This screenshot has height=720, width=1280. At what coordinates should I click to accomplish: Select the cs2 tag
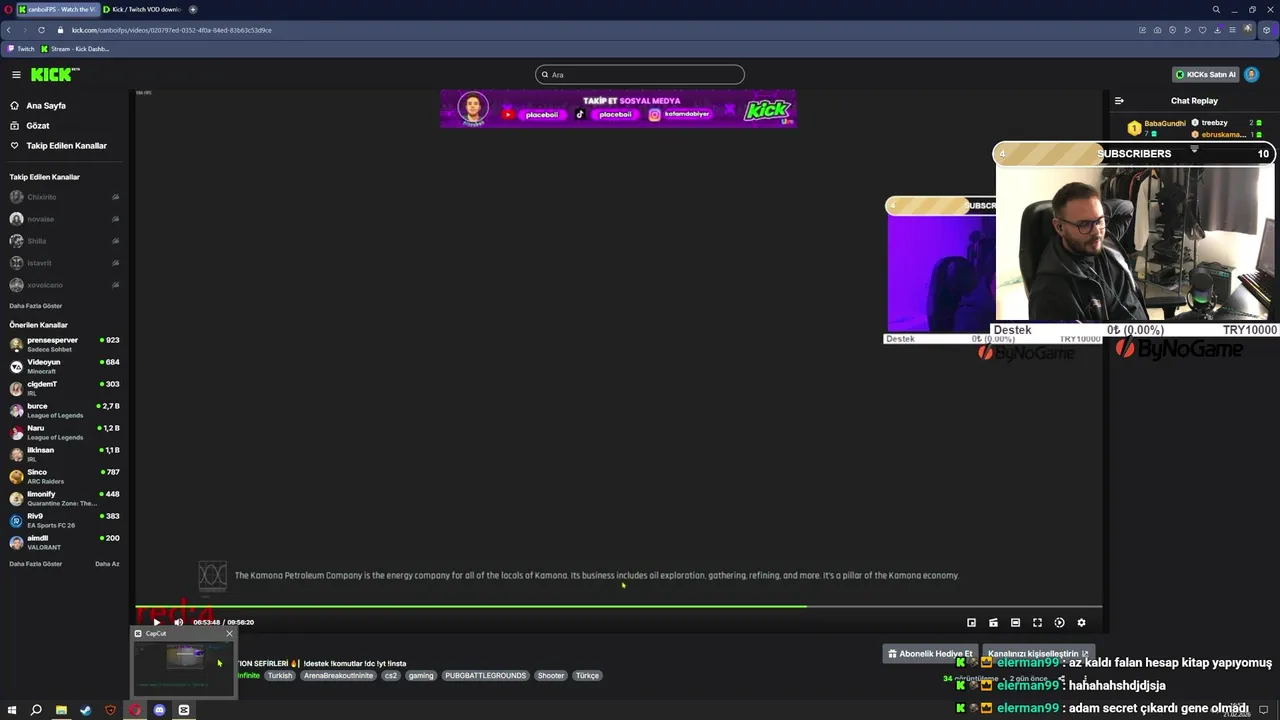point(391,675)
